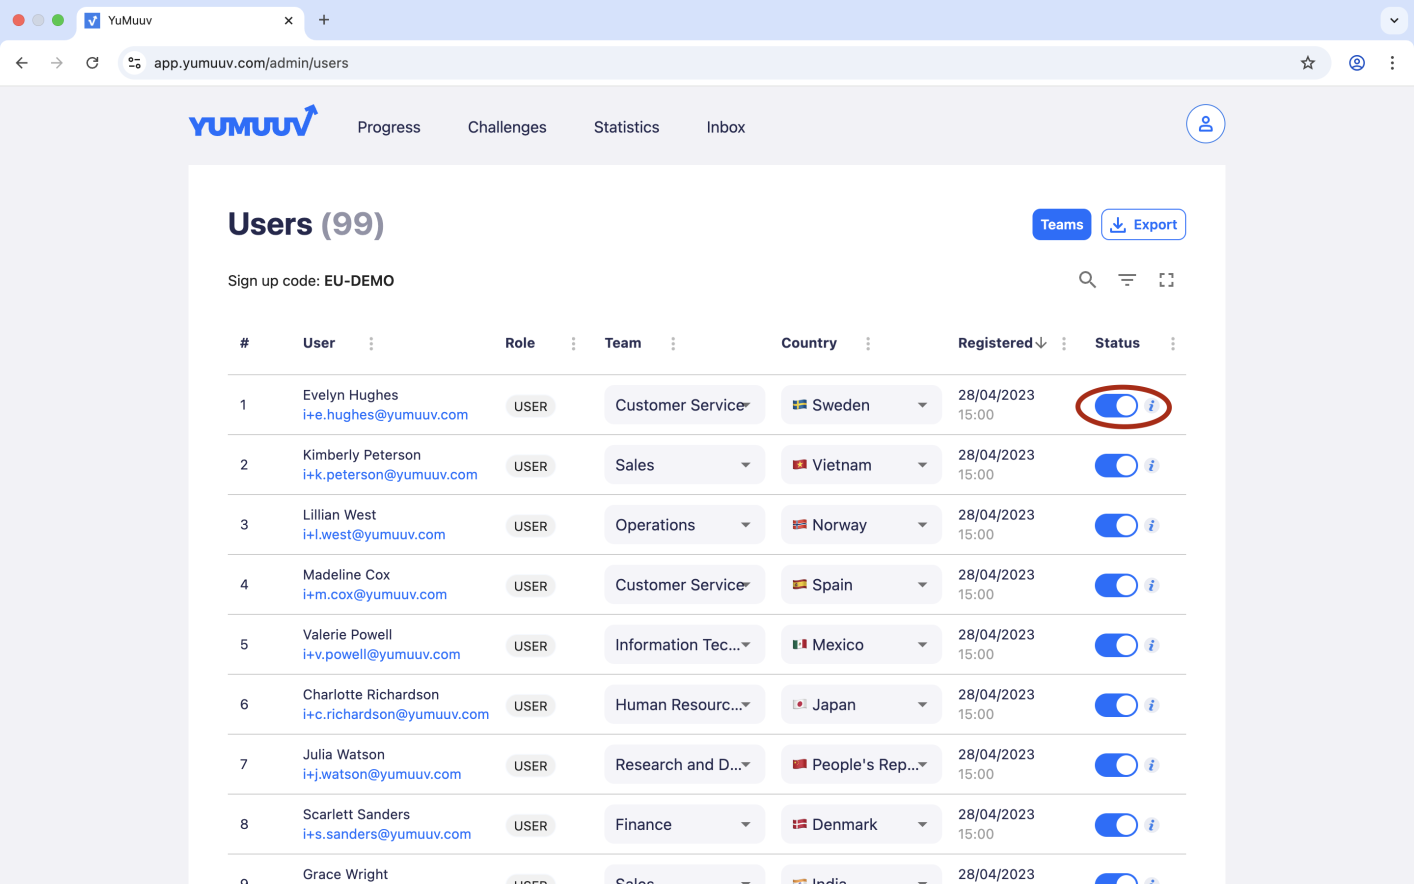Open Statistics nav item
Screen dimensions: 1414x884
(x=626, y=127)
